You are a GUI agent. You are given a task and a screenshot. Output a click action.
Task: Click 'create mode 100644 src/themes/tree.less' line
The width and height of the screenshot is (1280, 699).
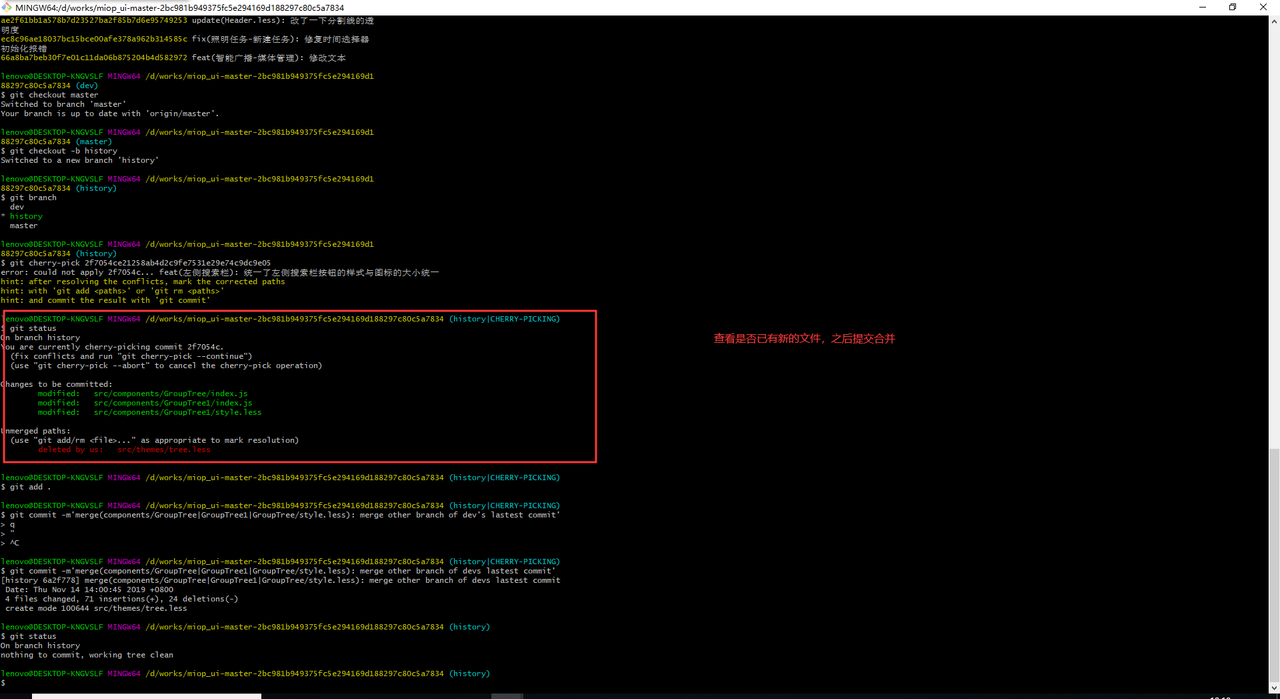click(95, 608)
